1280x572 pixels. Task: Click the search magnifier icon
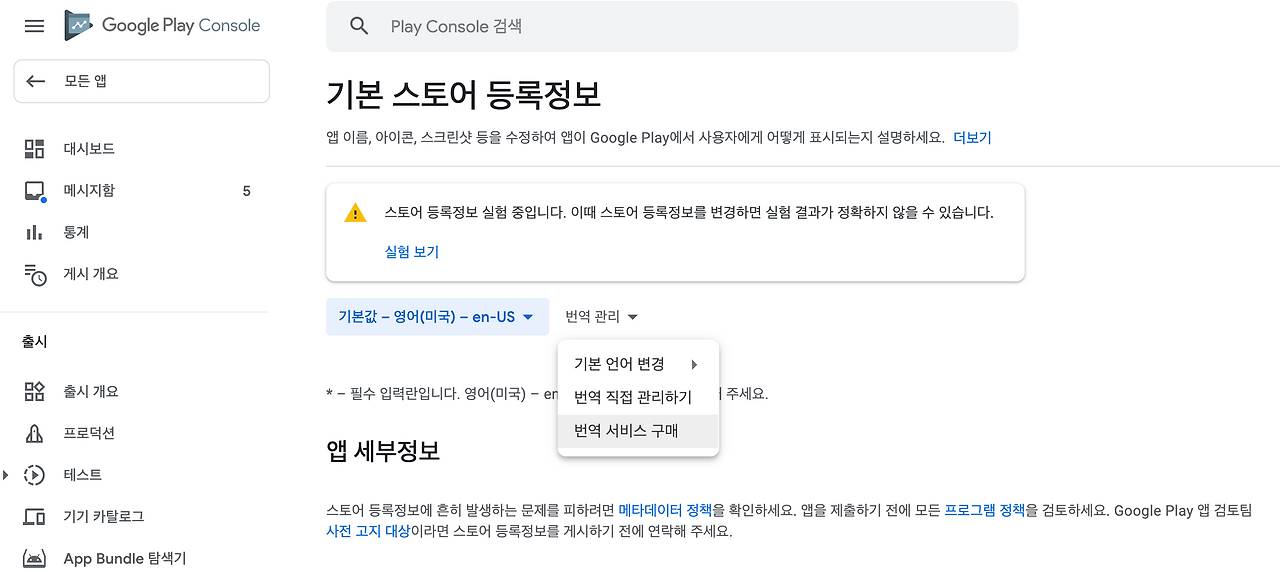360,27
